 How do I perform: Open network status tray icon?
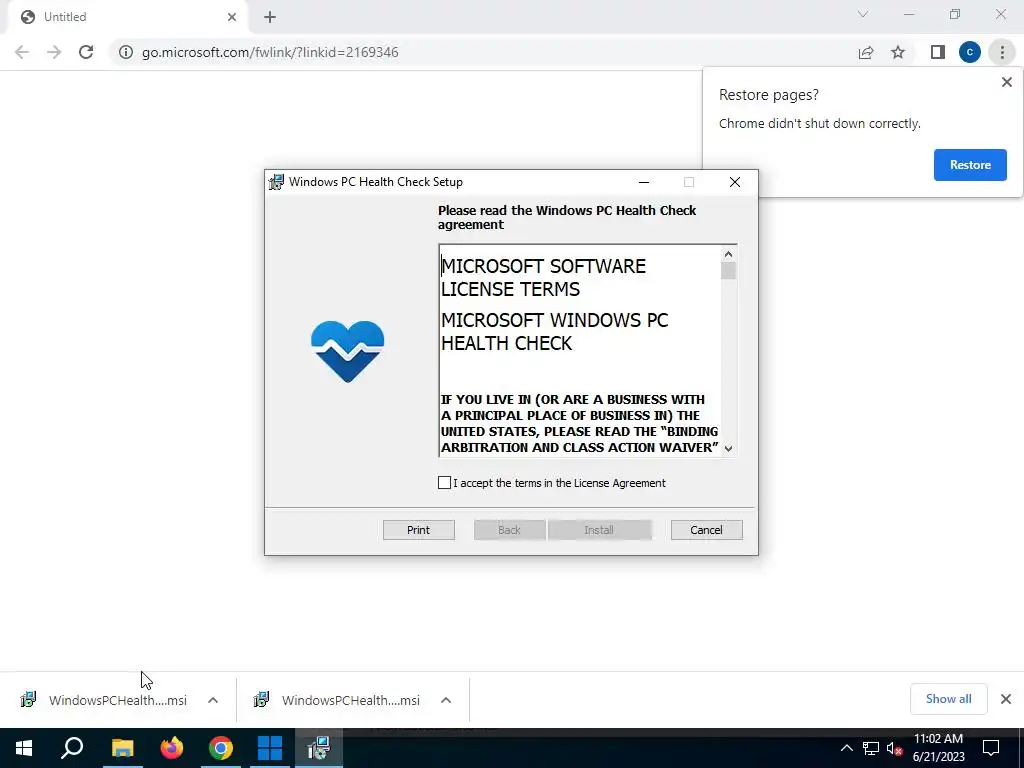[871, 748]
